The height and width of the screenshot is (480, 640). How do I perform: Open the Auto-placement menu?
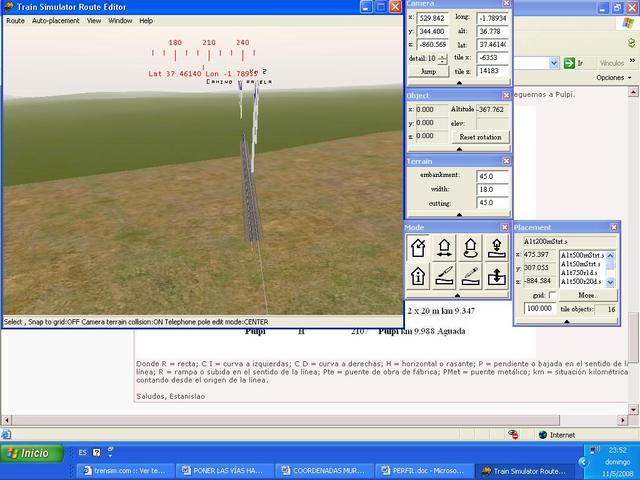tap(54, 20)
